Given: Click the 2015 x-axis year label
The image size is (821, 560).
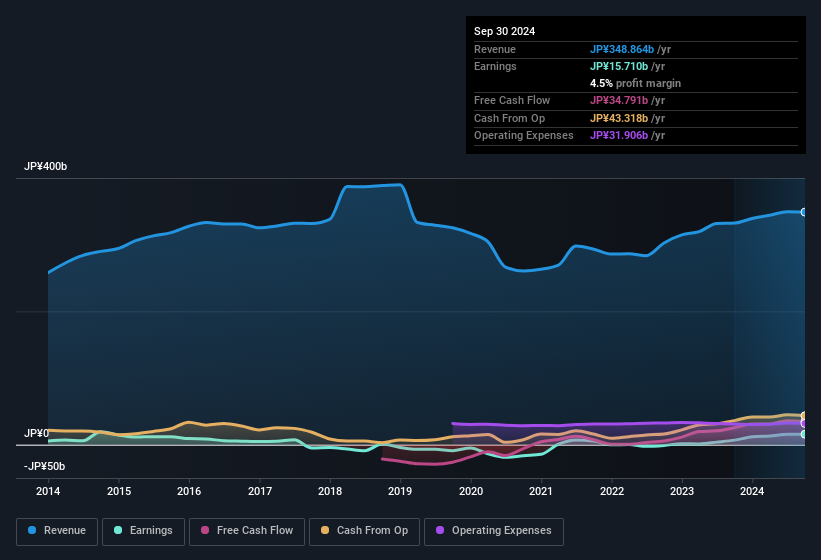Looking at the screenshot, I should pos(119,491).
